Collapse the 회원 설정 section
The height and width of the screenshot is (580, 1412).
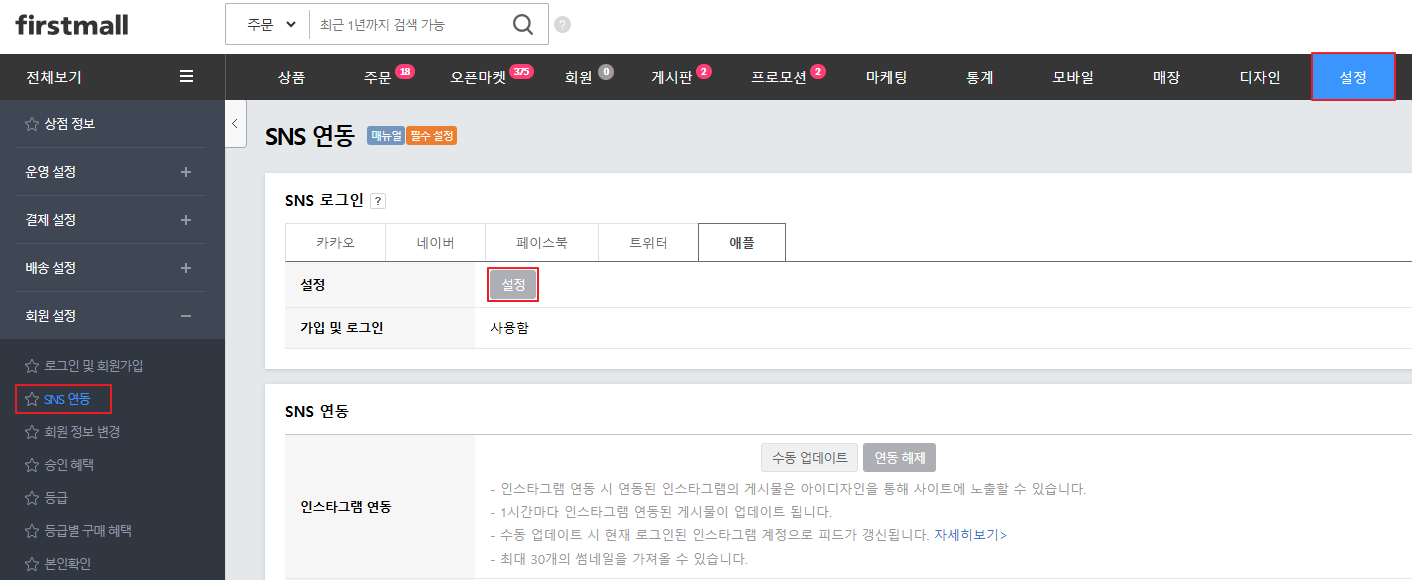click(x=186, y=316)
